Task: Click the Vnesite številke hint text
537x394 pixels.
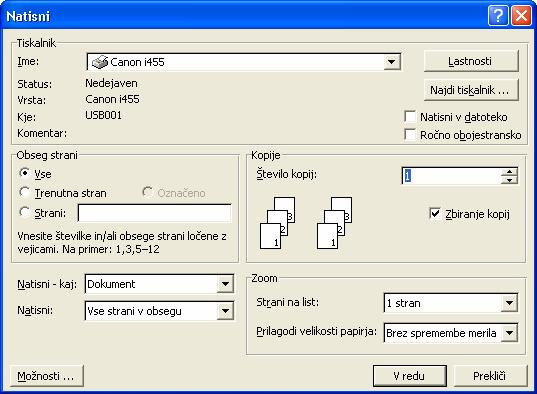Action: [x=122, y=243]
